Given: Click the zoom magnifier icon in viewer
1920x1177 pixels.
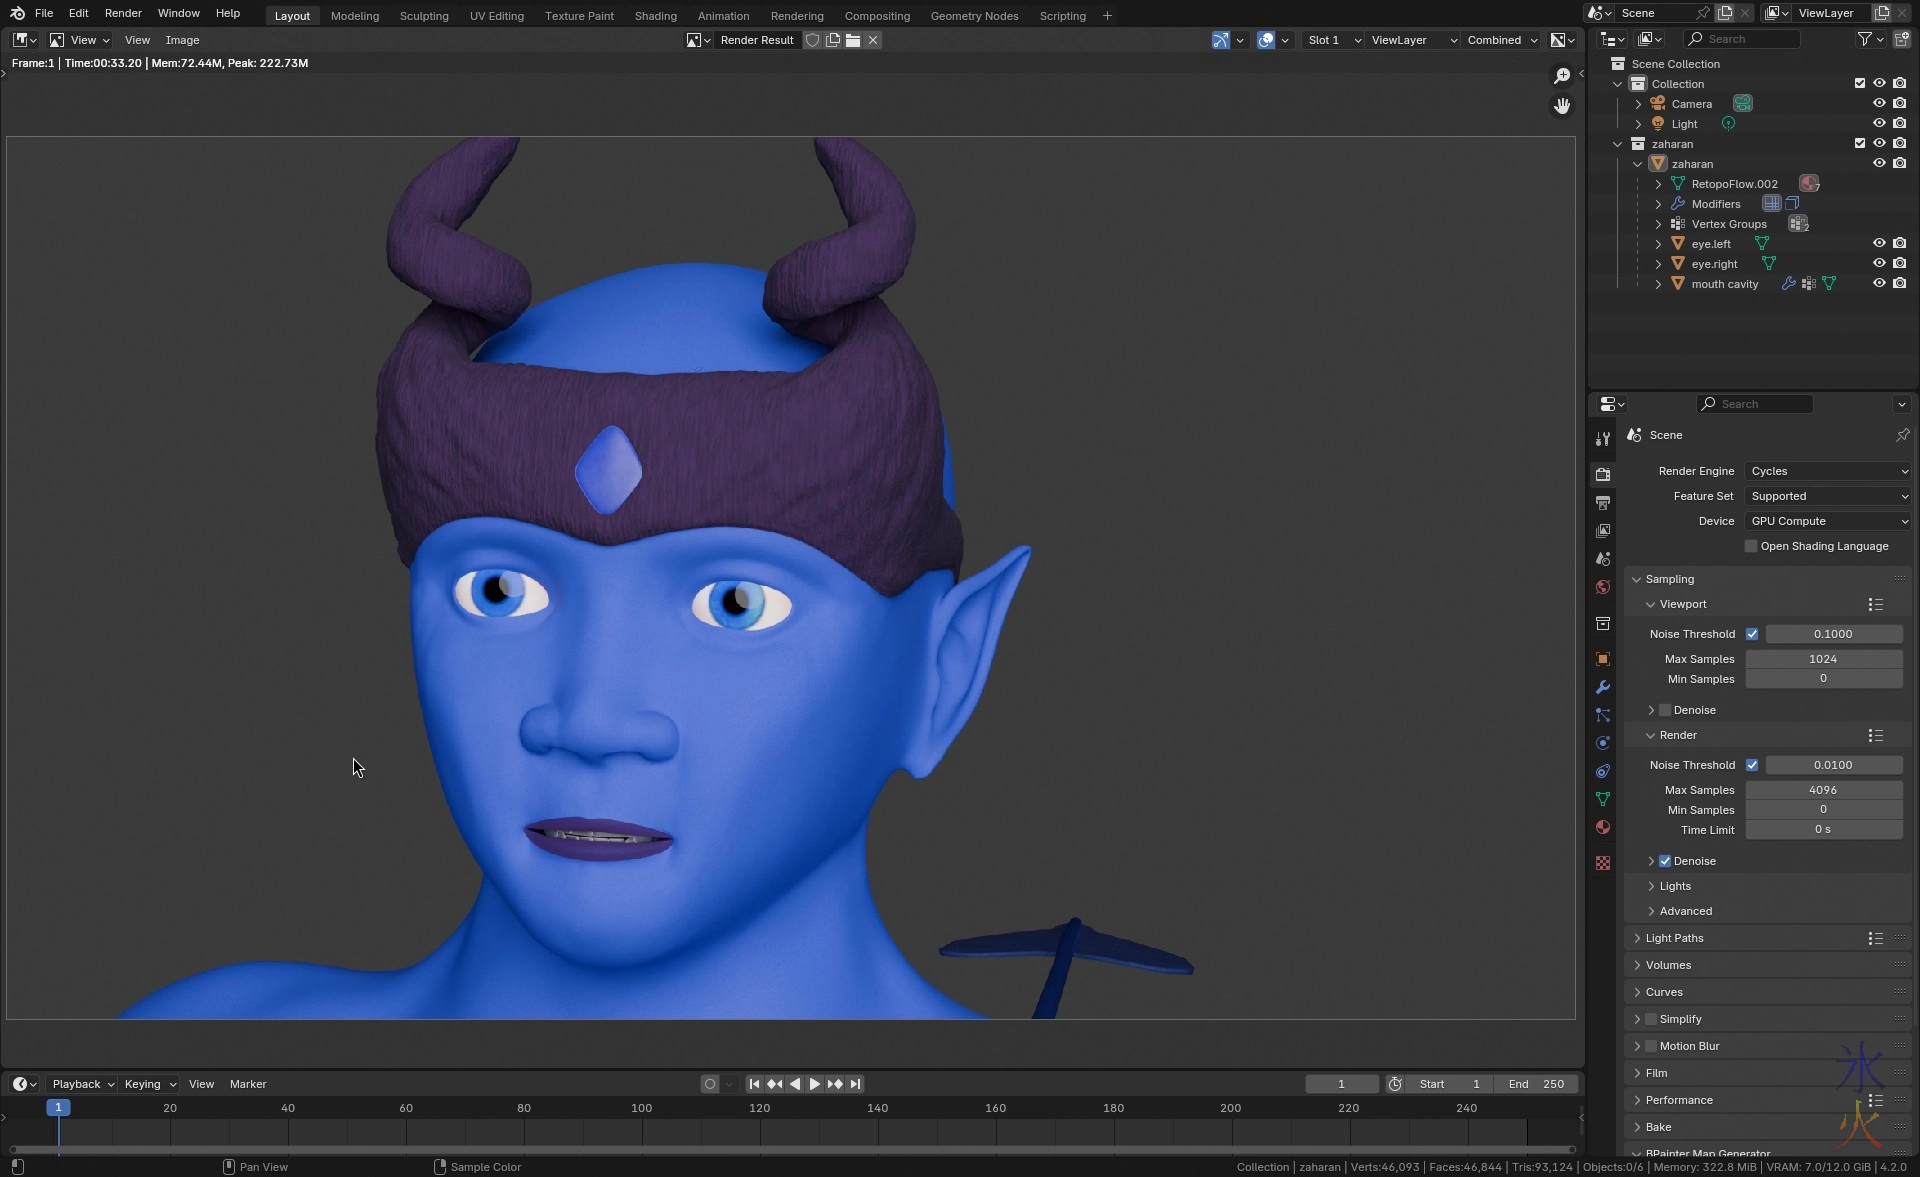Looking at the screenshot, I should pyautogui.click(x=1562, y=76).
